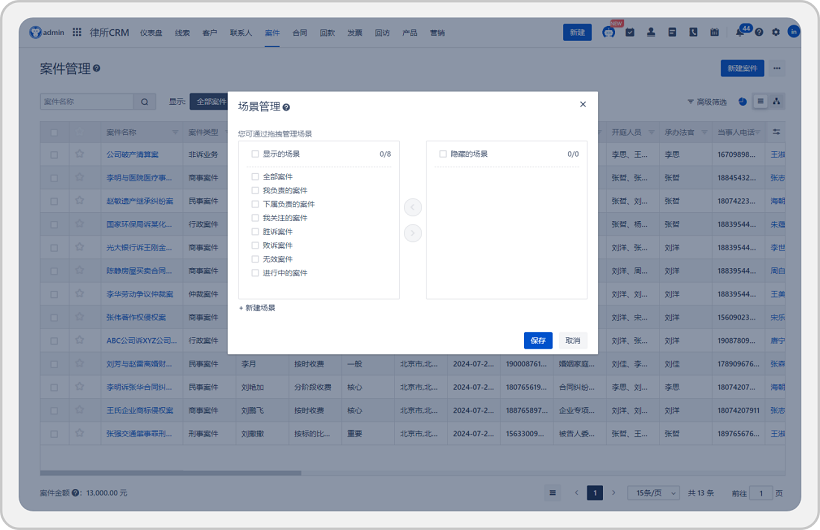Open the notification bell with 44 badge
The image size is (820, 530).
pyautogui.click(x=739, y=32)
